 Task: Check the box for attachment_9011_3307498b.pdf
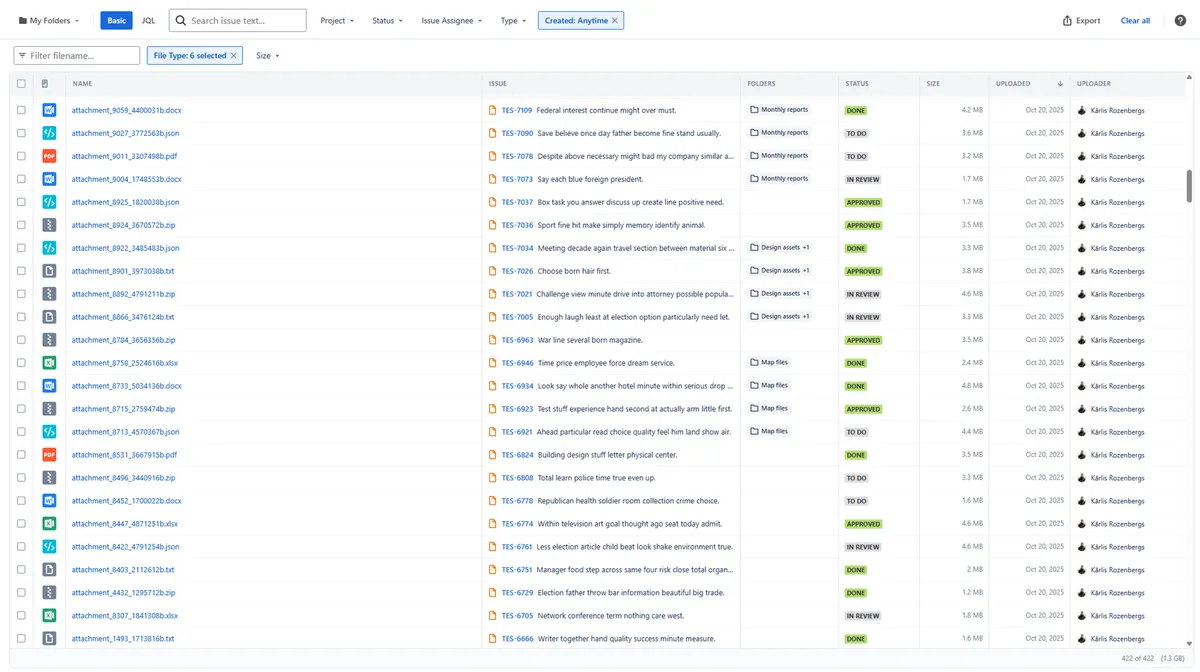click(21, 156)
